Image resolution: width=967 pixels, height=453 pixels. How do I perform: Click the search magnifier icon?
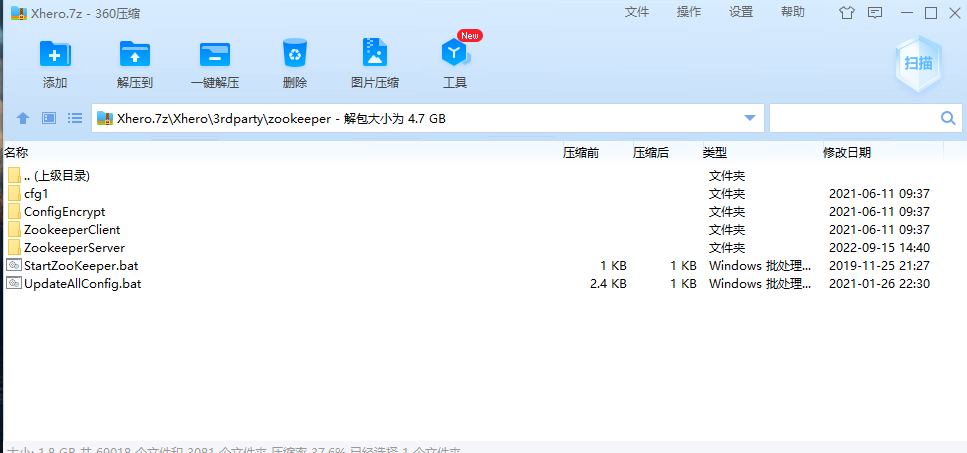tap(947, 118)
